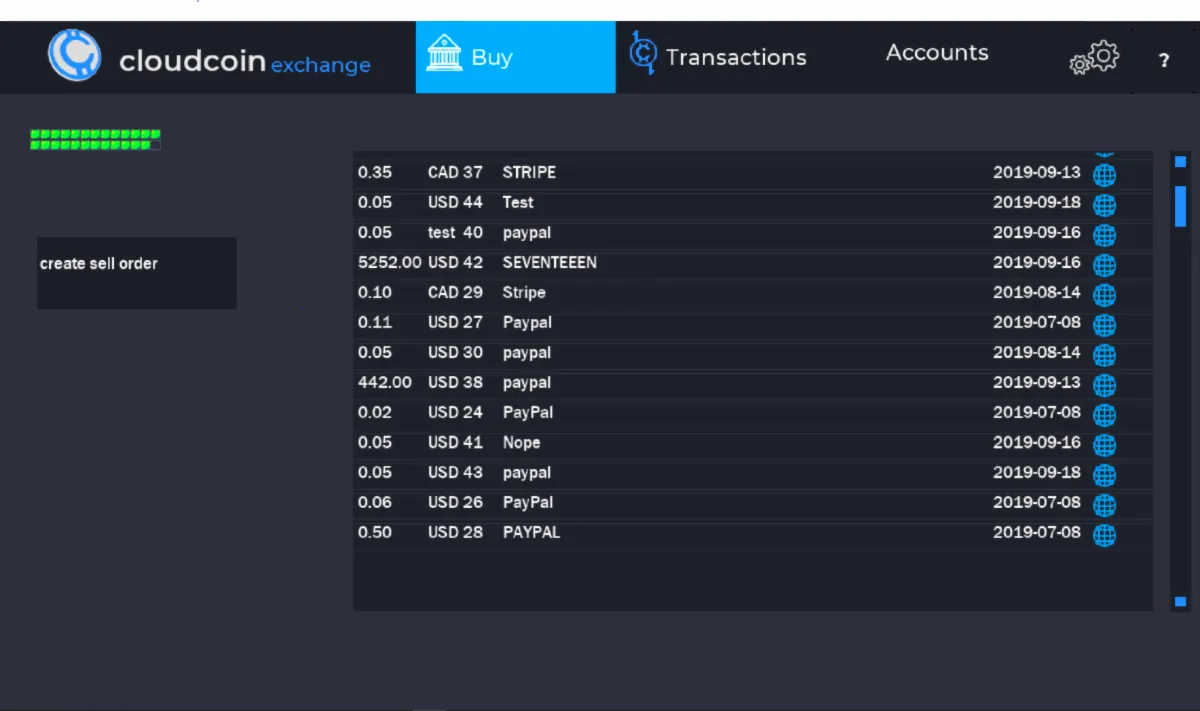
Task: Click the globe icon on Nope USD 41 row
Action: (x=1104, y=445)
